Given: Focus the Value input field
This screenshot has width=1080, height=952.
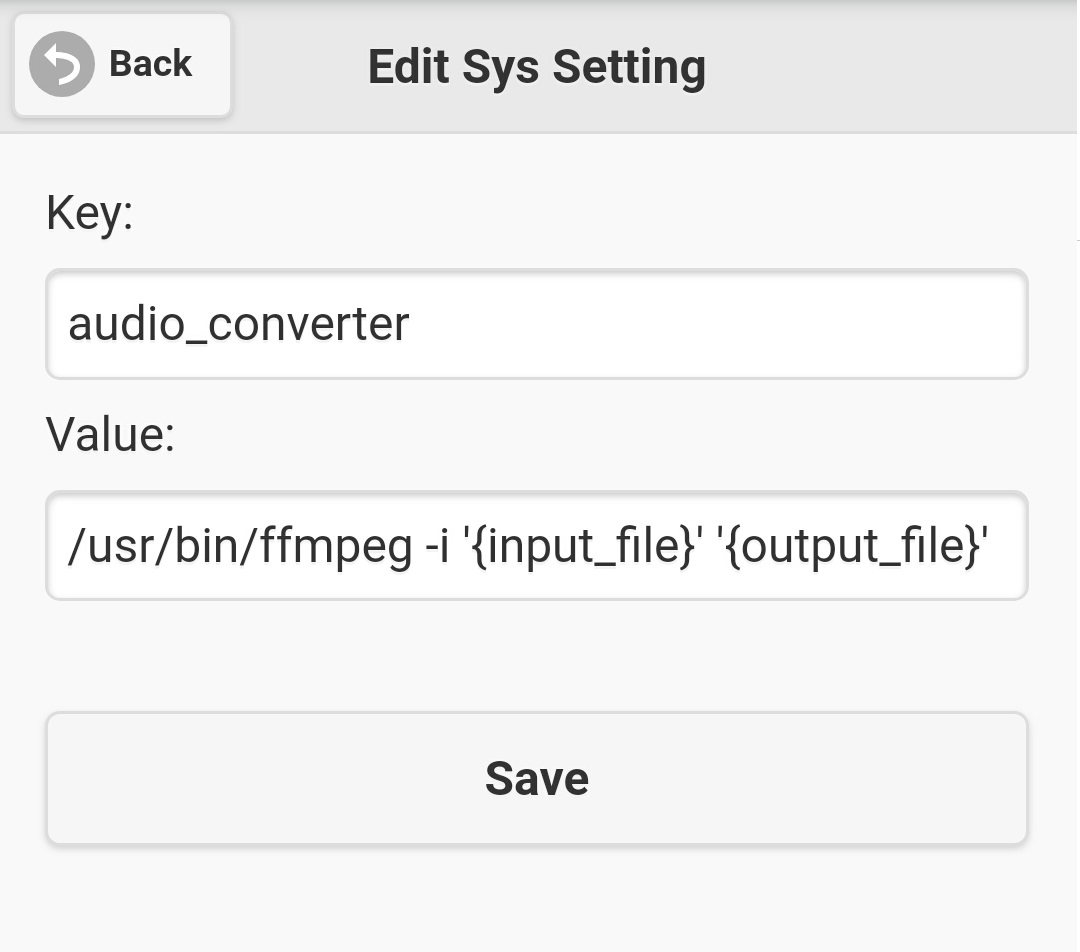Looking at the screenshot, I should [537, 546].
